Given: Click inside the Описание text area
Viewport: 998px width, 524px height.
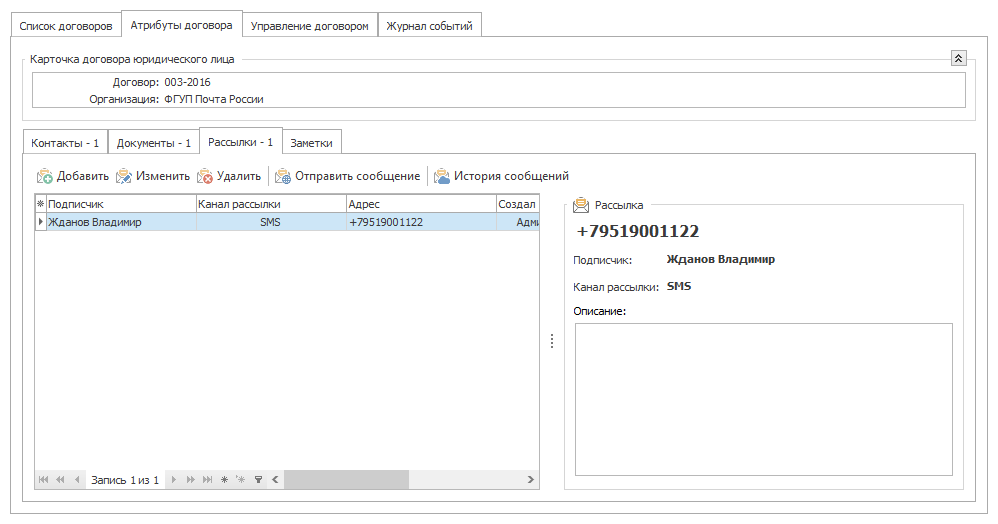Looking at the screenshot, I should (764, 399).
